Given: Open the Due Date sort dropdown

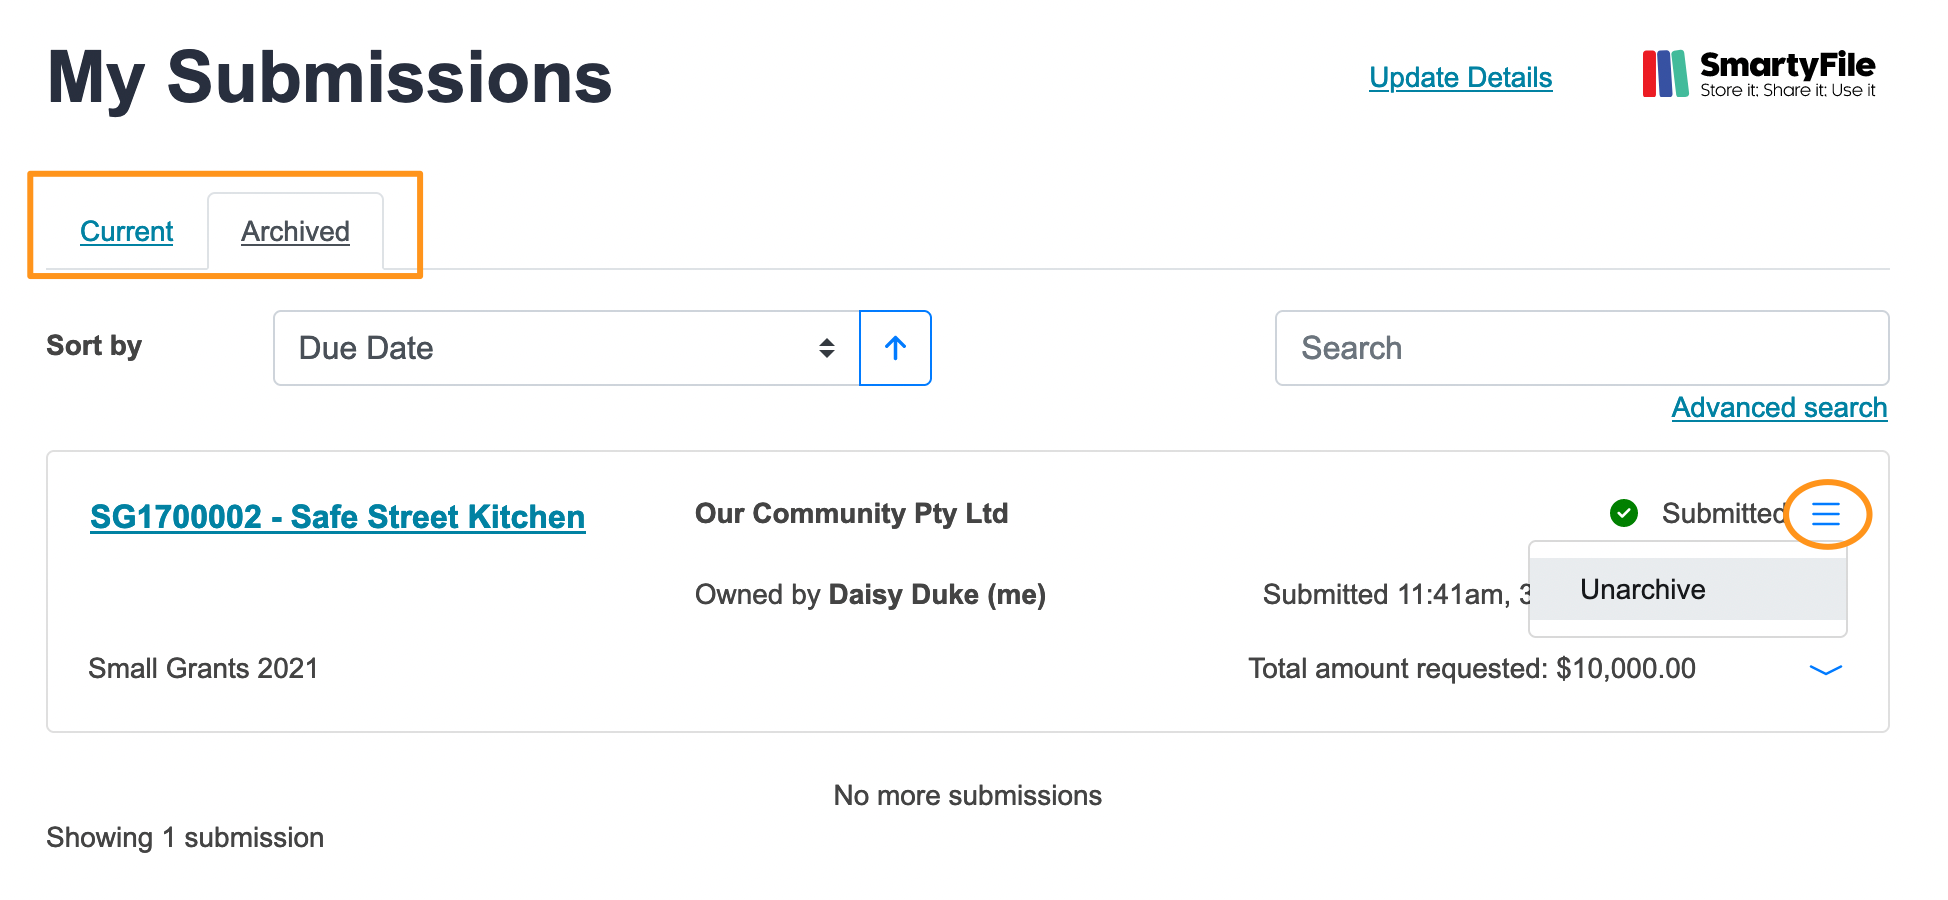Looking at the screenshot, I should [x=566, y=348].
